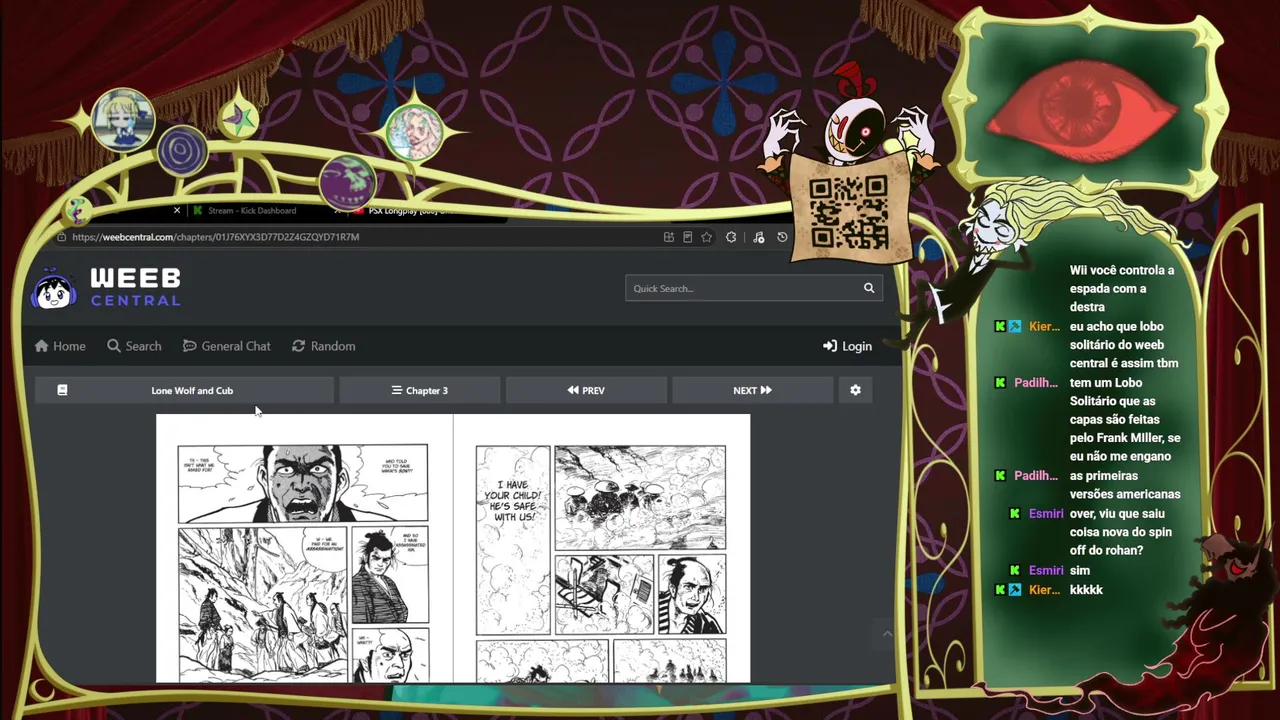Click the browser favorites star icon
The height and width of the screenshot is (720, 1280).
pos(706,237)
